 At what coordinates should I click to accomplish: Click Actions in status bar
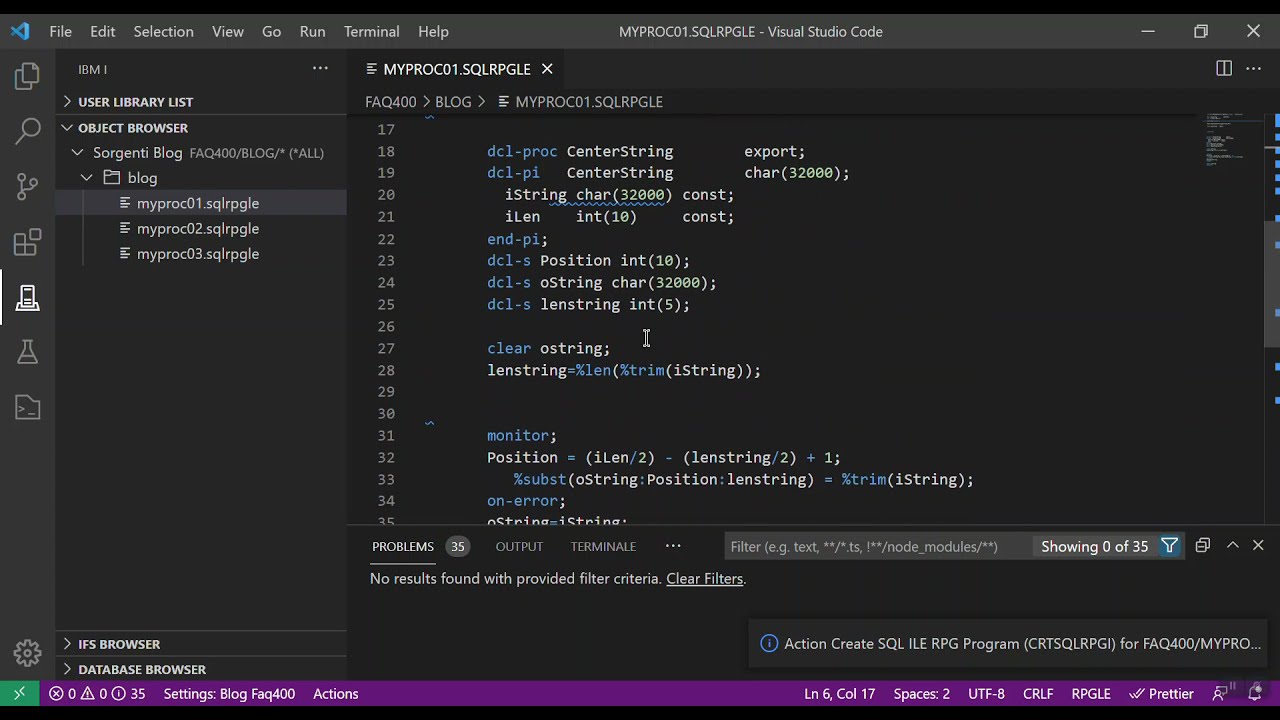[x=336, y=693]
